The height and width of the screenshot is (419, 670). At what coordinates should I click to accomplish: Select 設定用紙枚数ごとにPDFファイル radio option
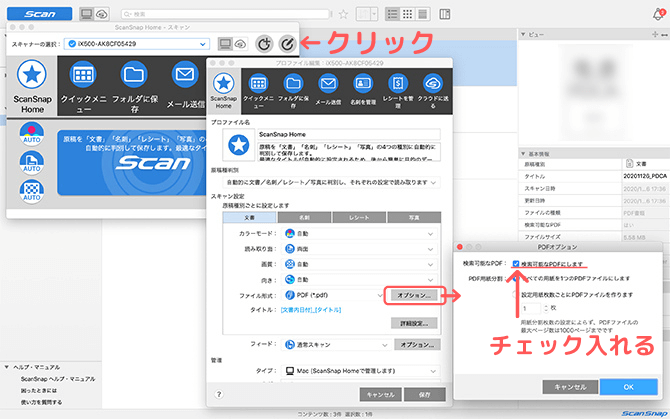pos(515,294)
